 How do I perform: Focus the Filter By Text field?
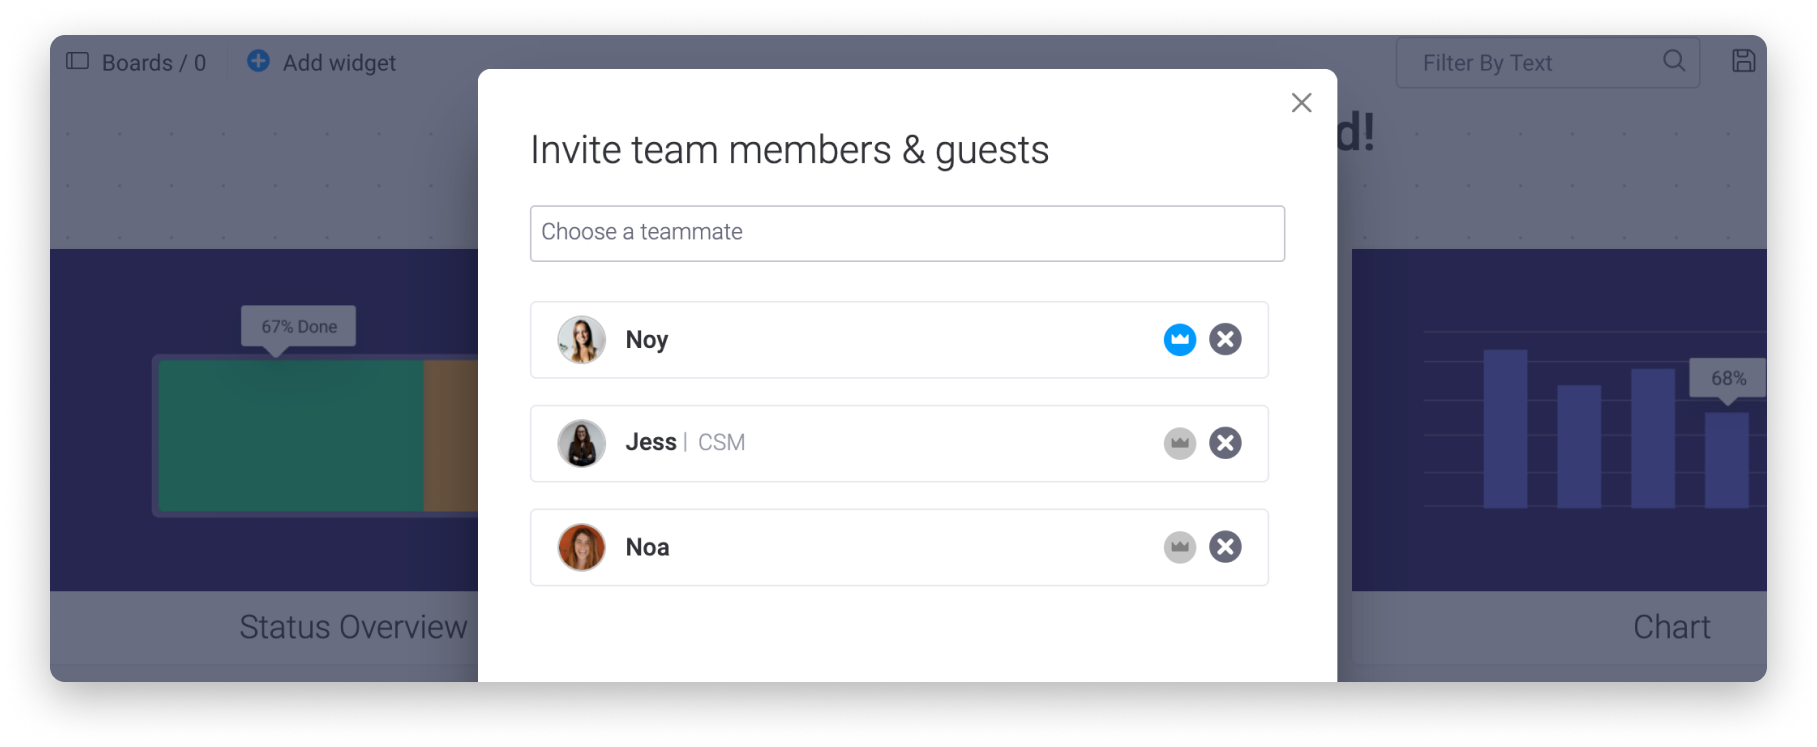(x=1547, y=63)
